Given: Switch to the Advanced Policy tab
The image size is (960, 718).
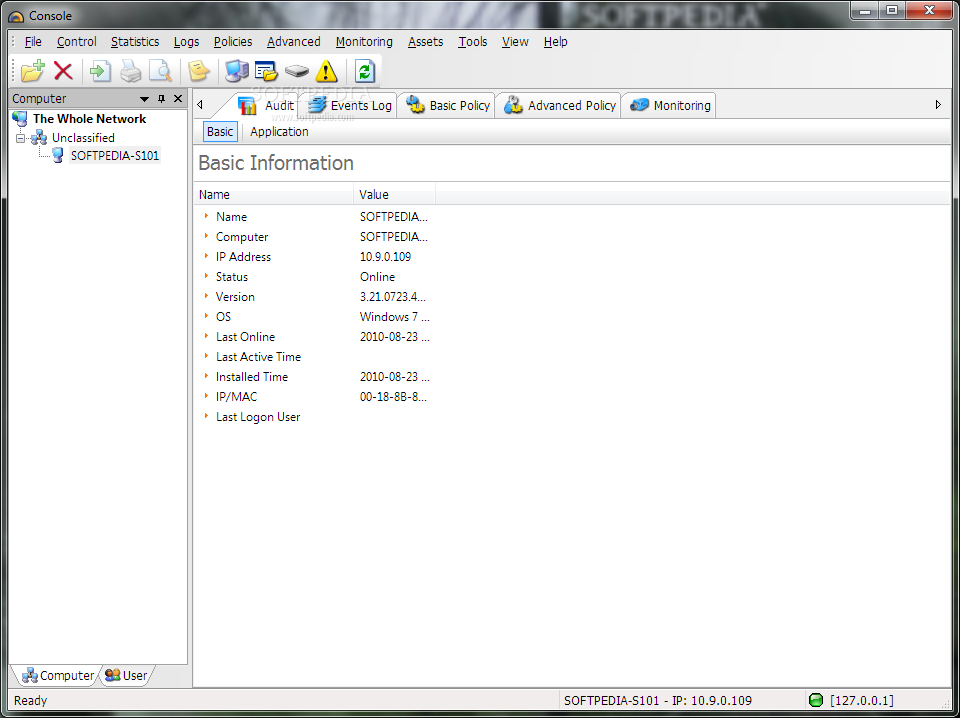Looking at the screenshot, I should pyautogui.click(x=561, y=105).
